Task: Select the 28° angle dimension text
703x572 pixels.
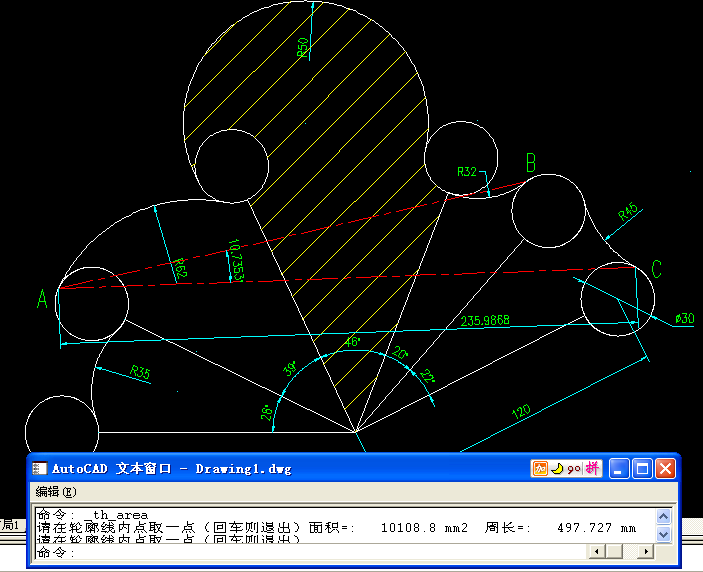Action: (267, 412)
